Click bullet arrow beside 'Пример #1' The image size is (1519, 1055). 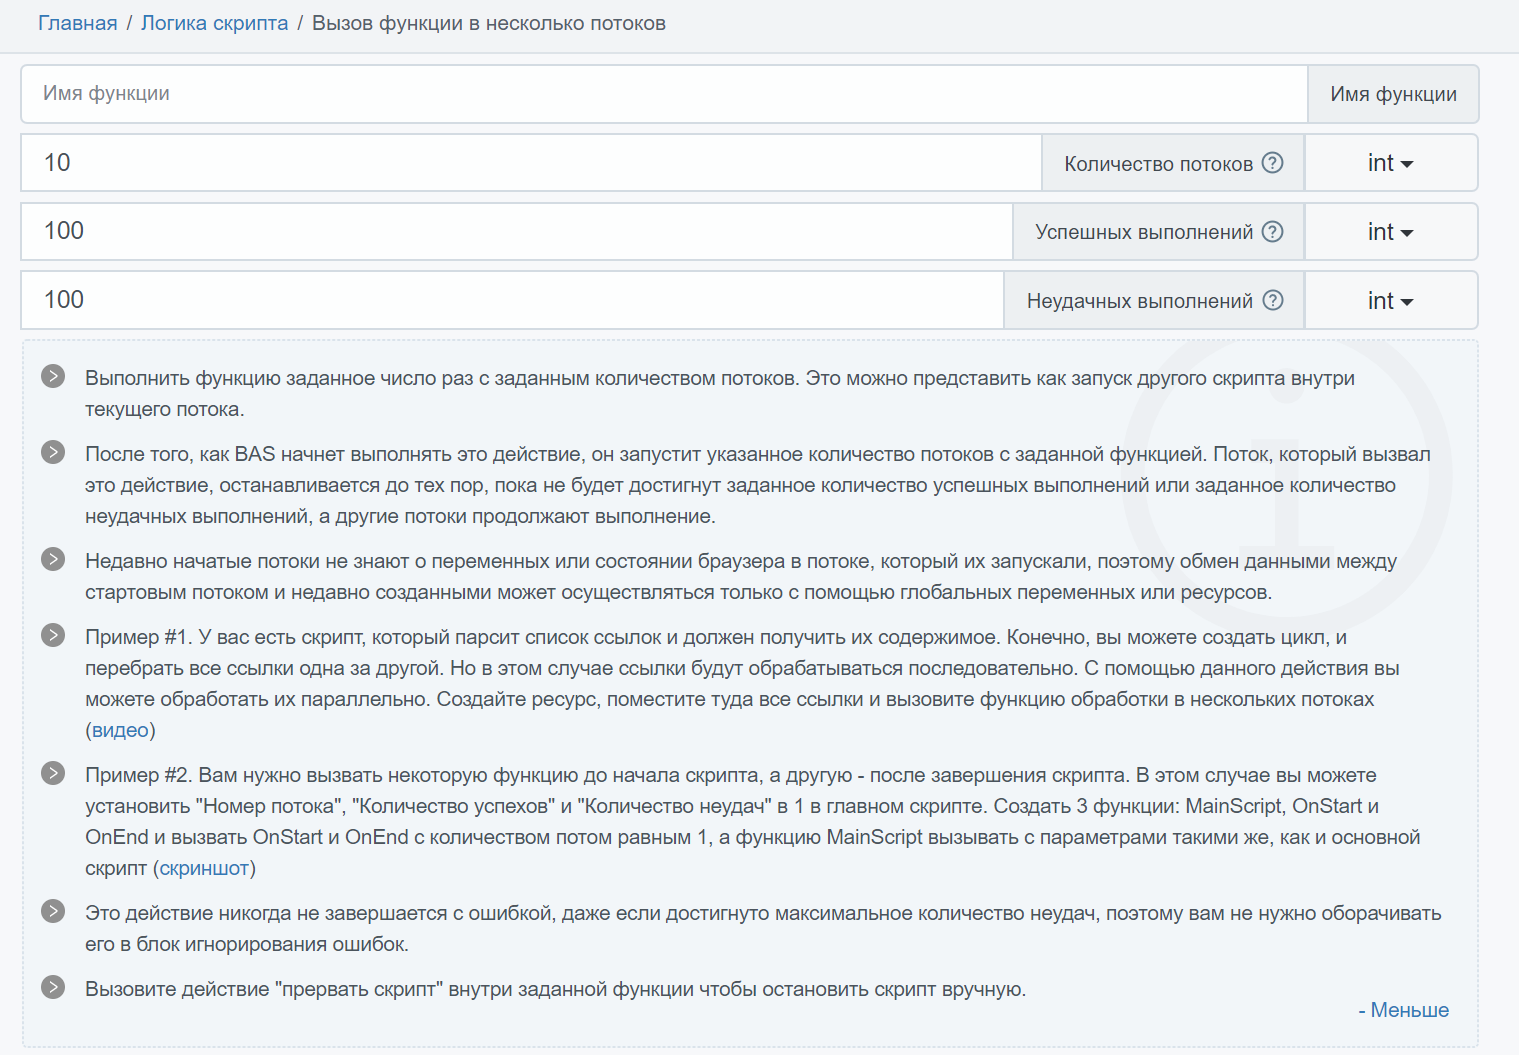[x=53, y=635]
